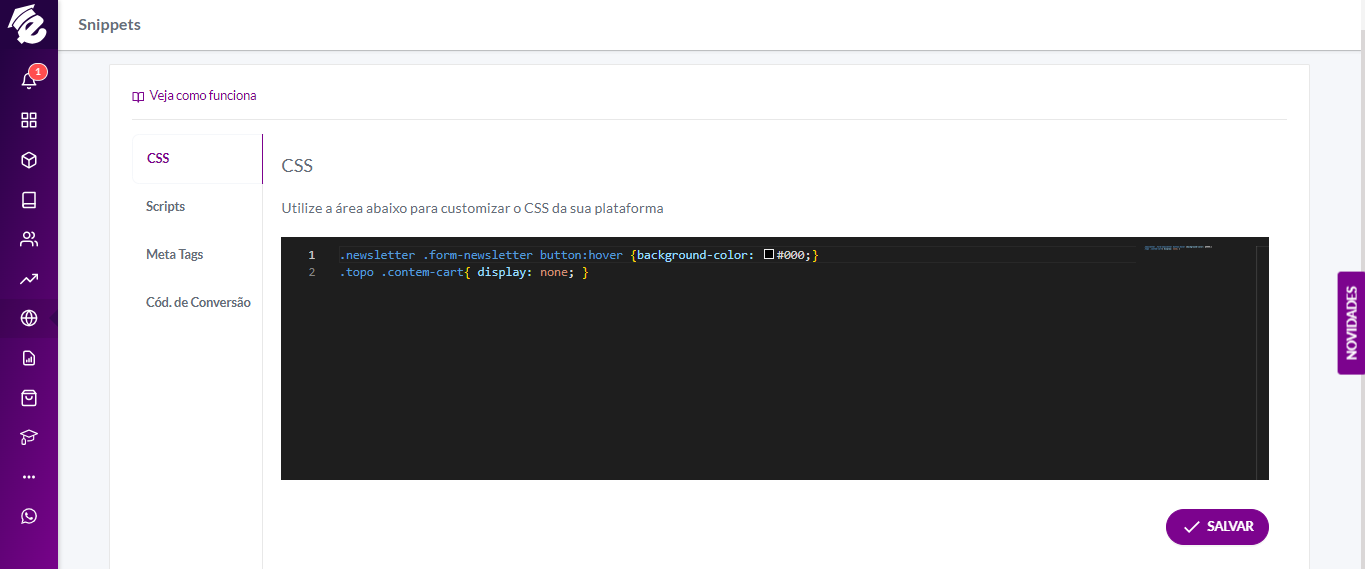Image resolution: width=1365 pixels, height=569 pixels.
Task: Open the WhatsApp support icon
Action: (29, 516)
